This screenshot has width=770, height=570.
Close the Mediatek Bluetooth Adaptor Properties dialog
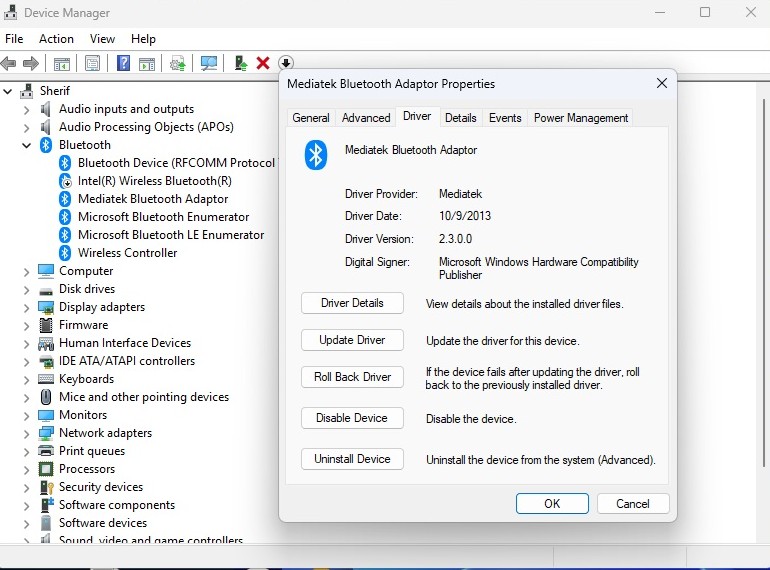pos(662,84)
